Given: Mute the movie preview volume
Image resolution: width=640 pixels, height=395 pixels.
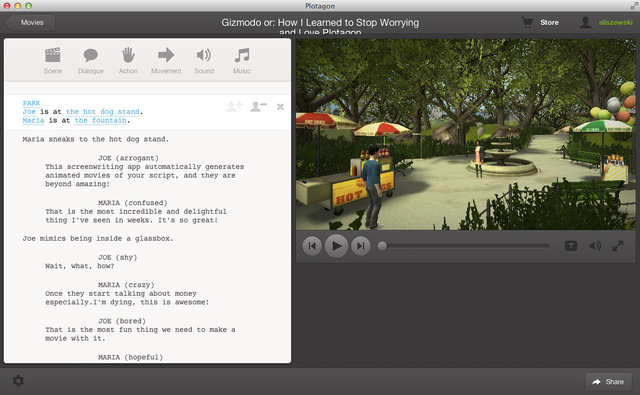Looking at the screenshot, I should (595, 246).
